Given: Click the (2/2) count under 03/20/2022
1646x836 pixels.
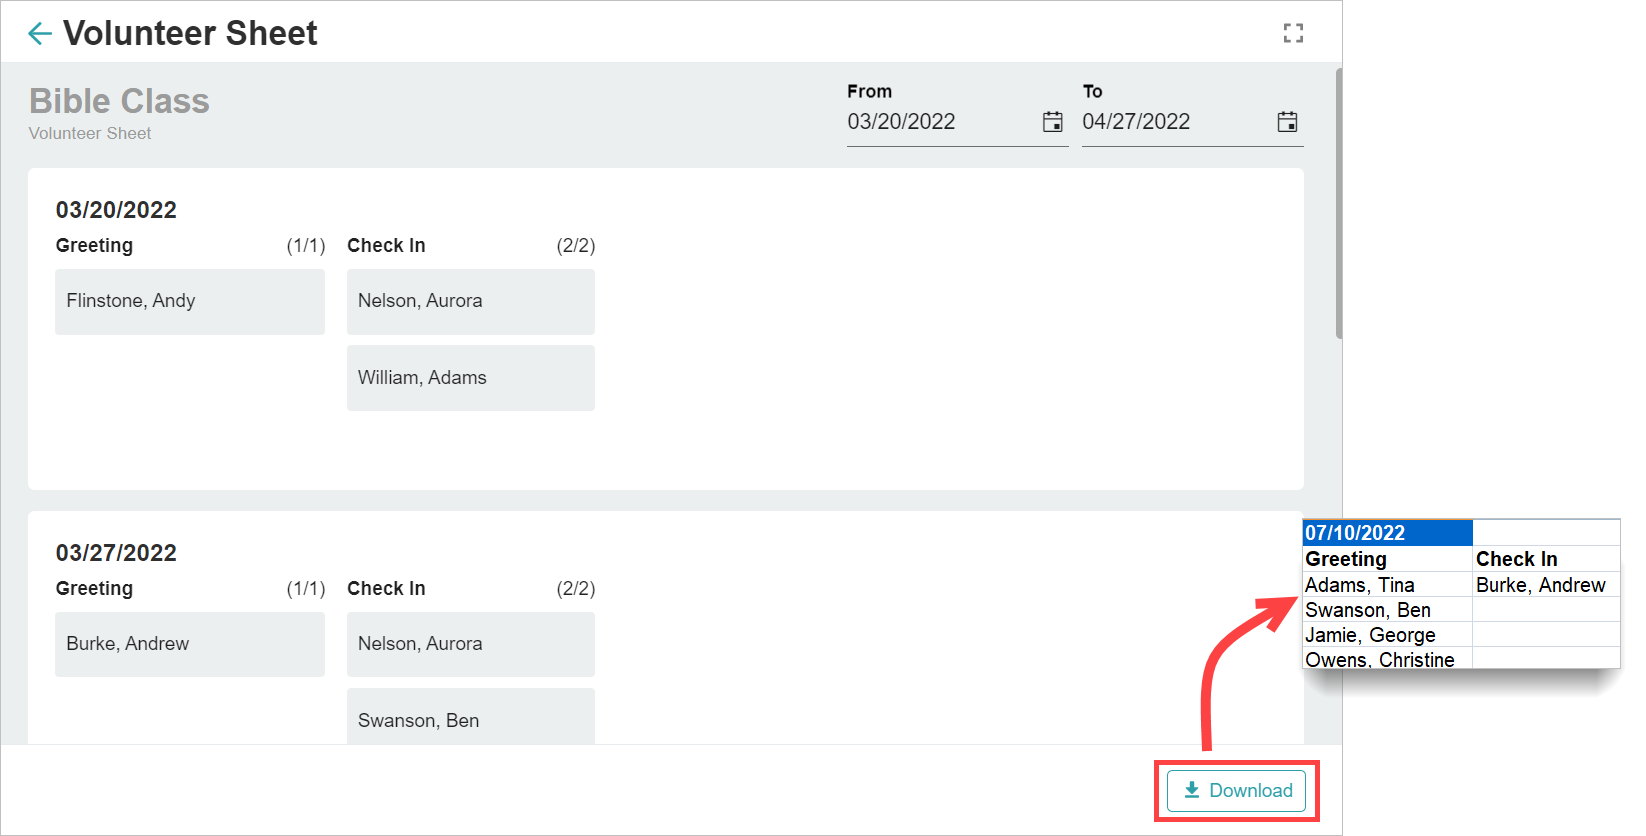Looking at the screenshot, I should tap(575, 246).
